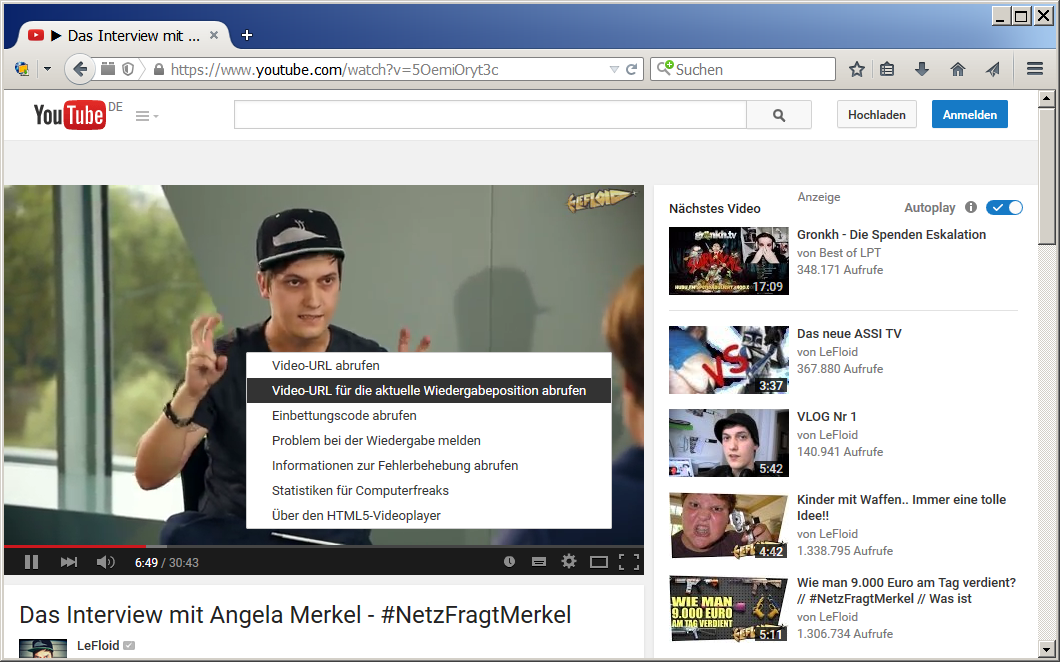Open Statistiken für Computerfreaks

(x=429, y=490)
